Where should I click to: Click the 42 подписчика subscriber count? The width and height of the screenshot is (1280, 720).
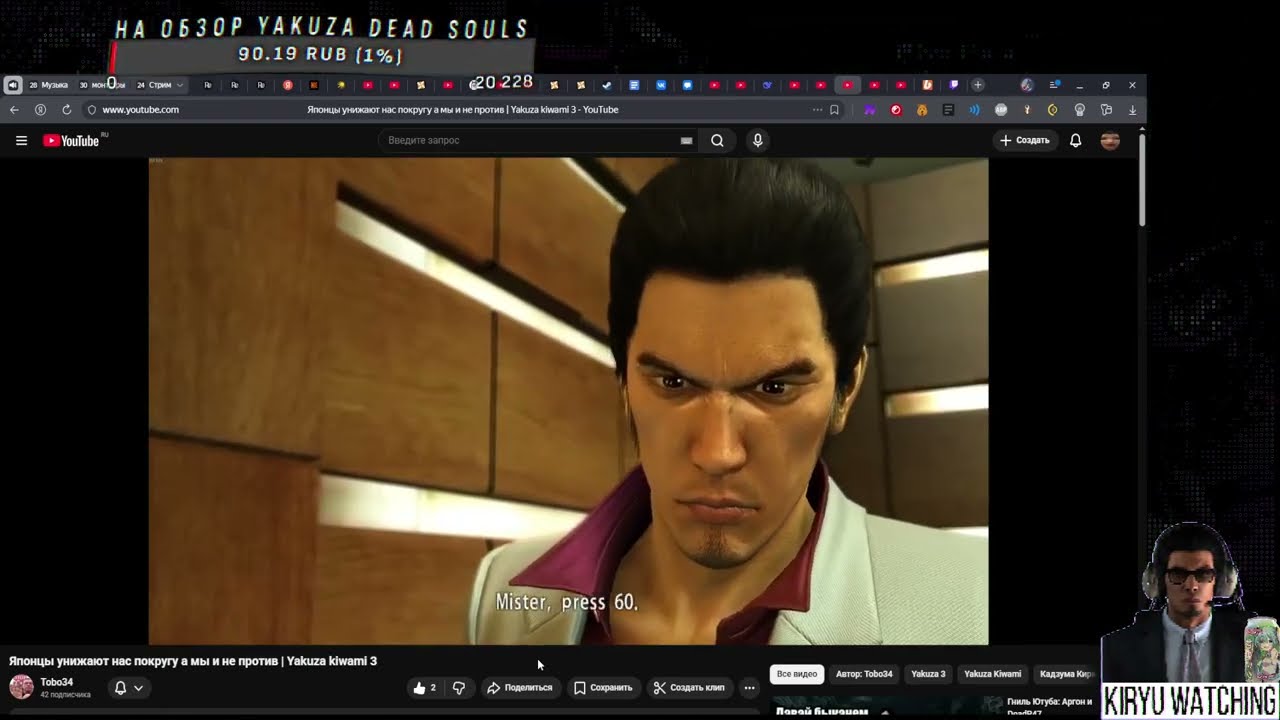tap(65, 694)
